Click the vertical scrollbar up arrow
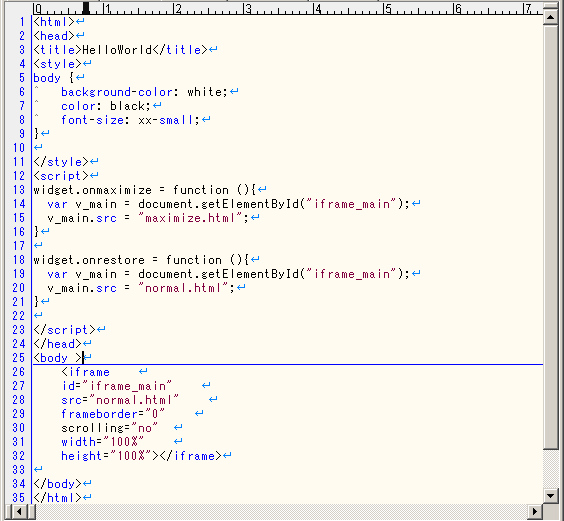The height and width of the screenshot is (521, 564). pyautogui.click(x=550, y=17)
